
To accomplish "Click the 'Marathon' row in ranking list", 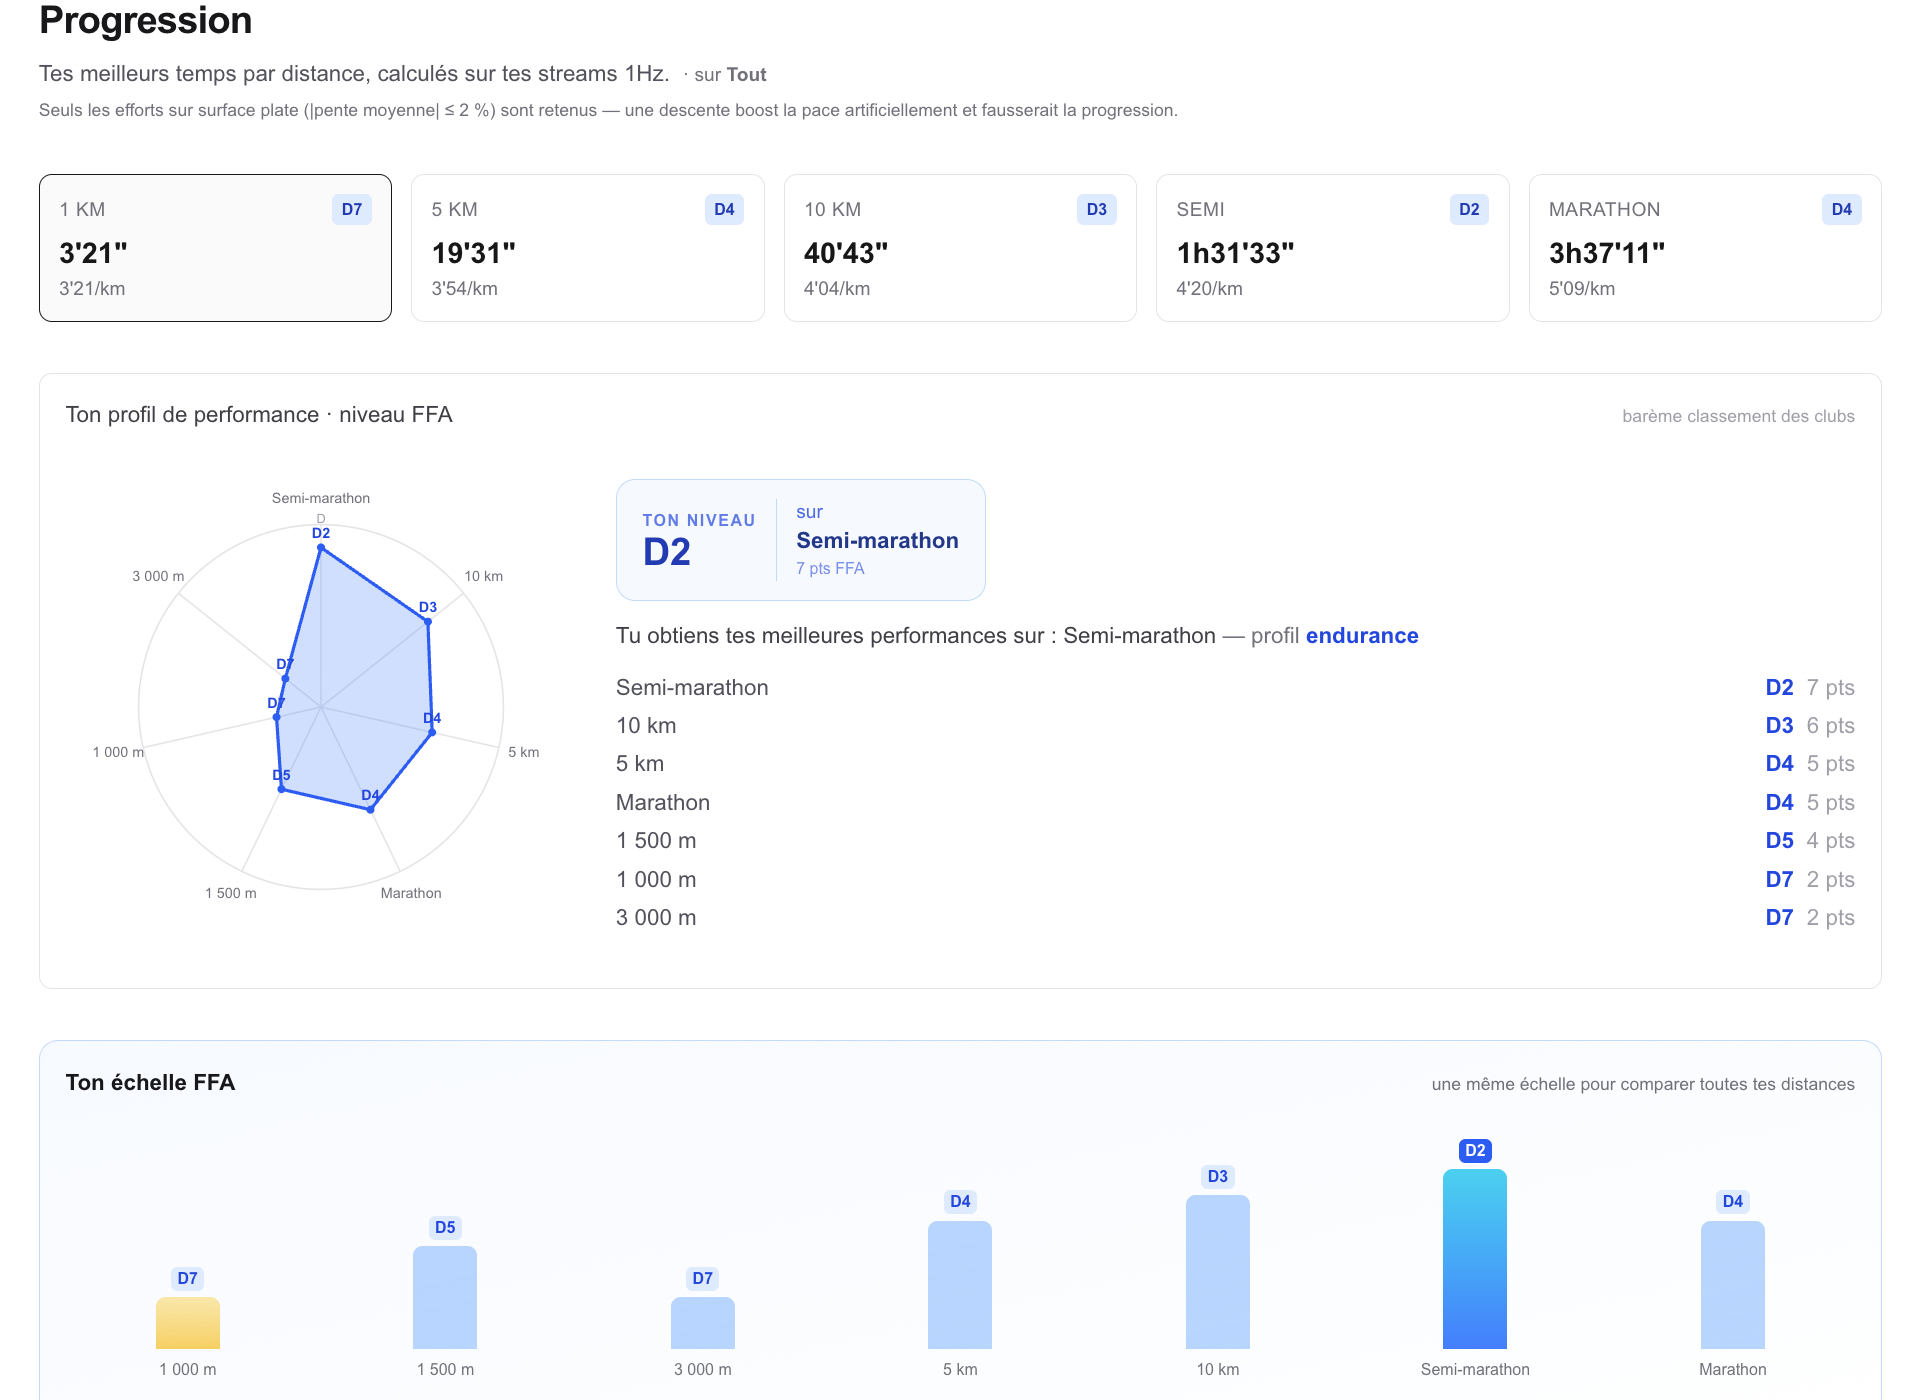I will point(1235,803).
